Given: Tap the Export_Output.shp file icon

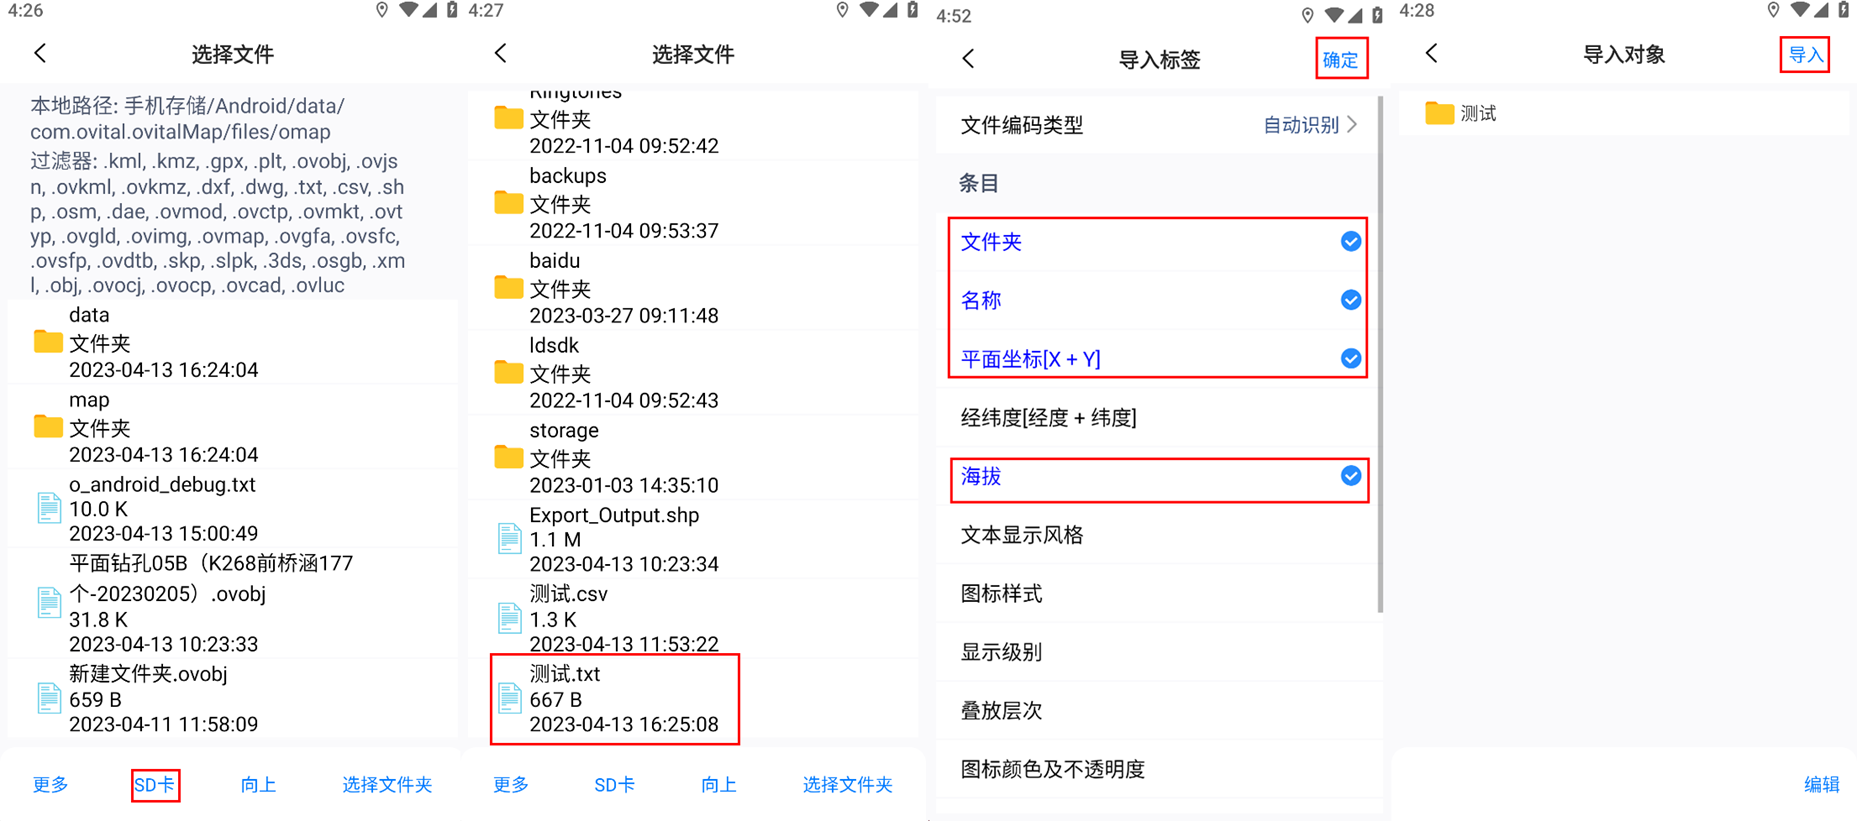Looking at the screenshot, I should click(509, 539).
